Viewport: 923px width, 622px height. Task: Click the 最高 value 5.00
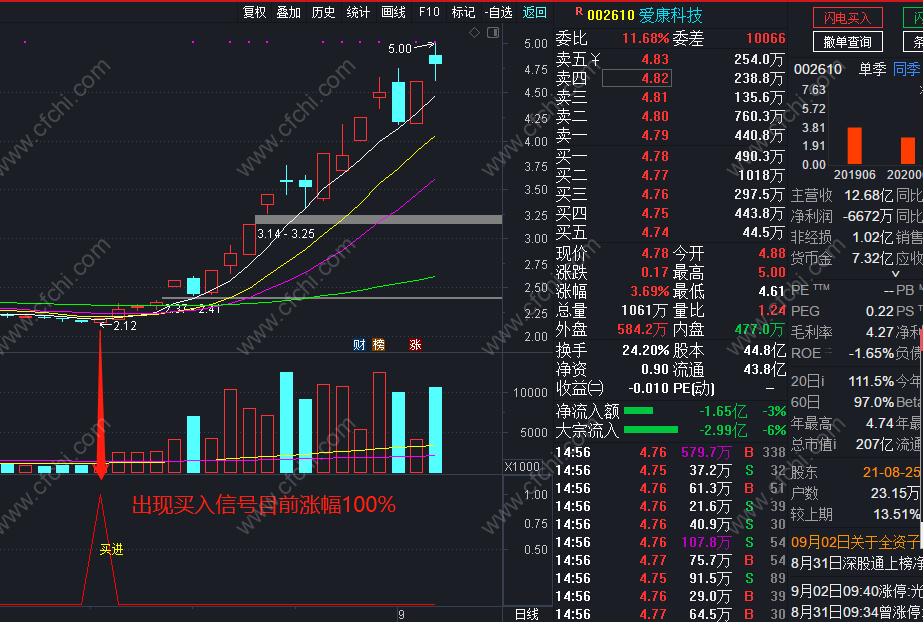772,272
